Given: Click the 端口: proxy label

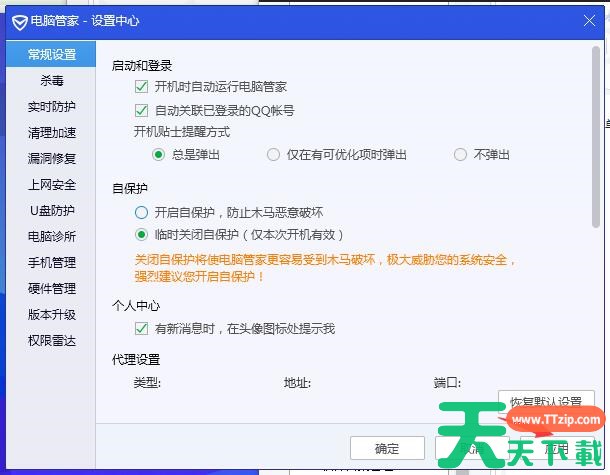Looking at the screenshot, I should (447, 383).
